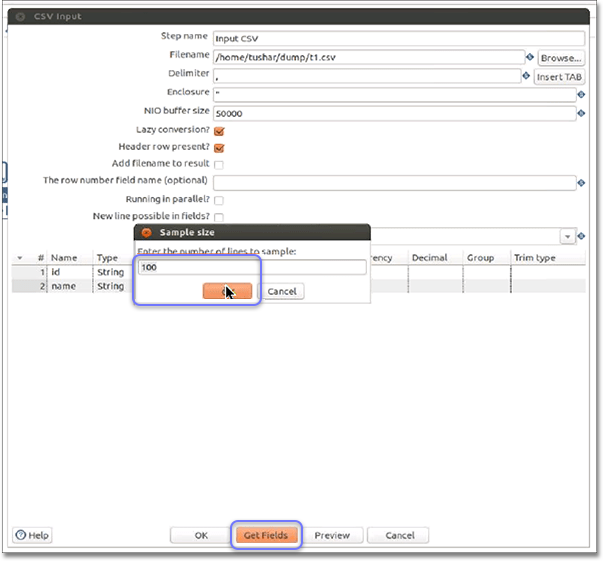Click variable icon next to NIO buffer size

581,113
